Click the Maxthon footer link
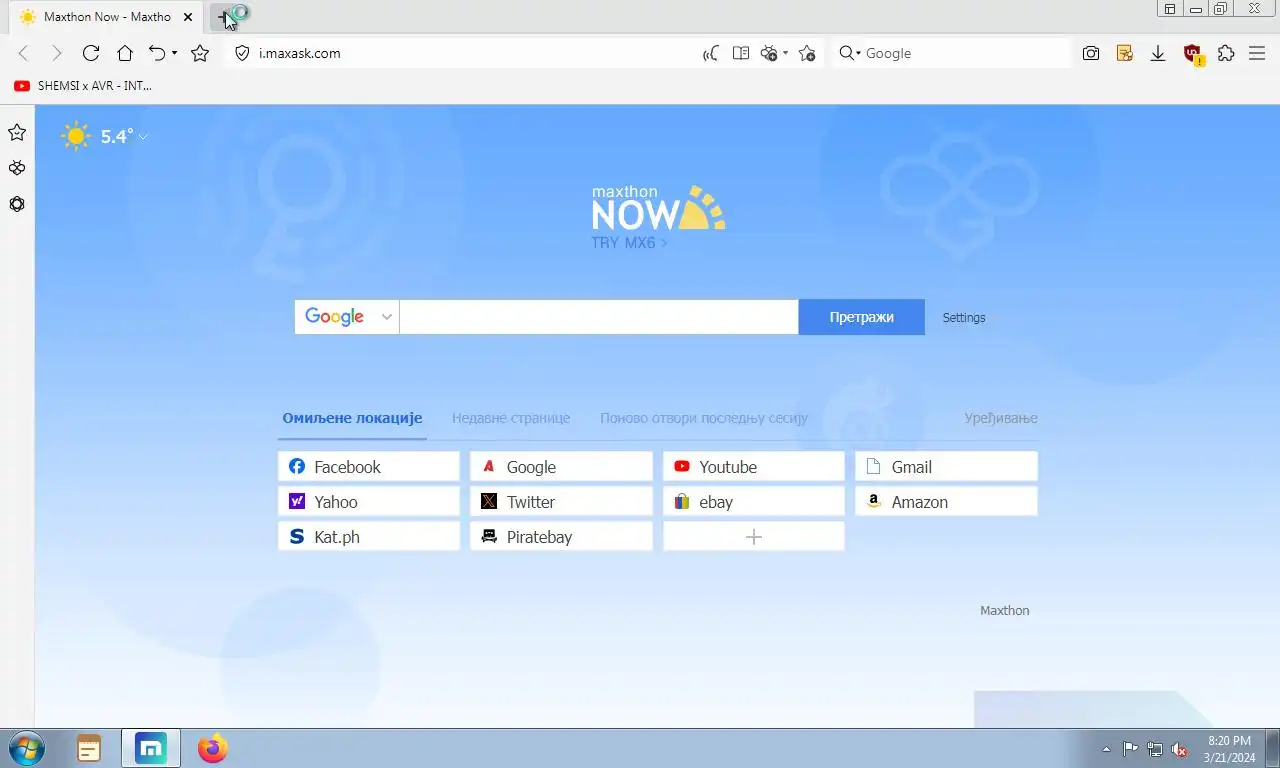Image resolution: width=1280 pixels, height=768 pixels. coord(1004,610)
